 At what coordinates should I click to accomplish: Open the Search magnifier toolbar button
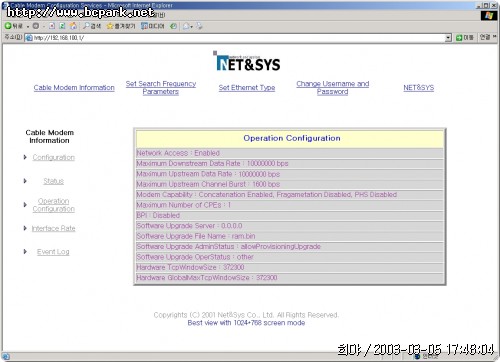coord(92,26)
